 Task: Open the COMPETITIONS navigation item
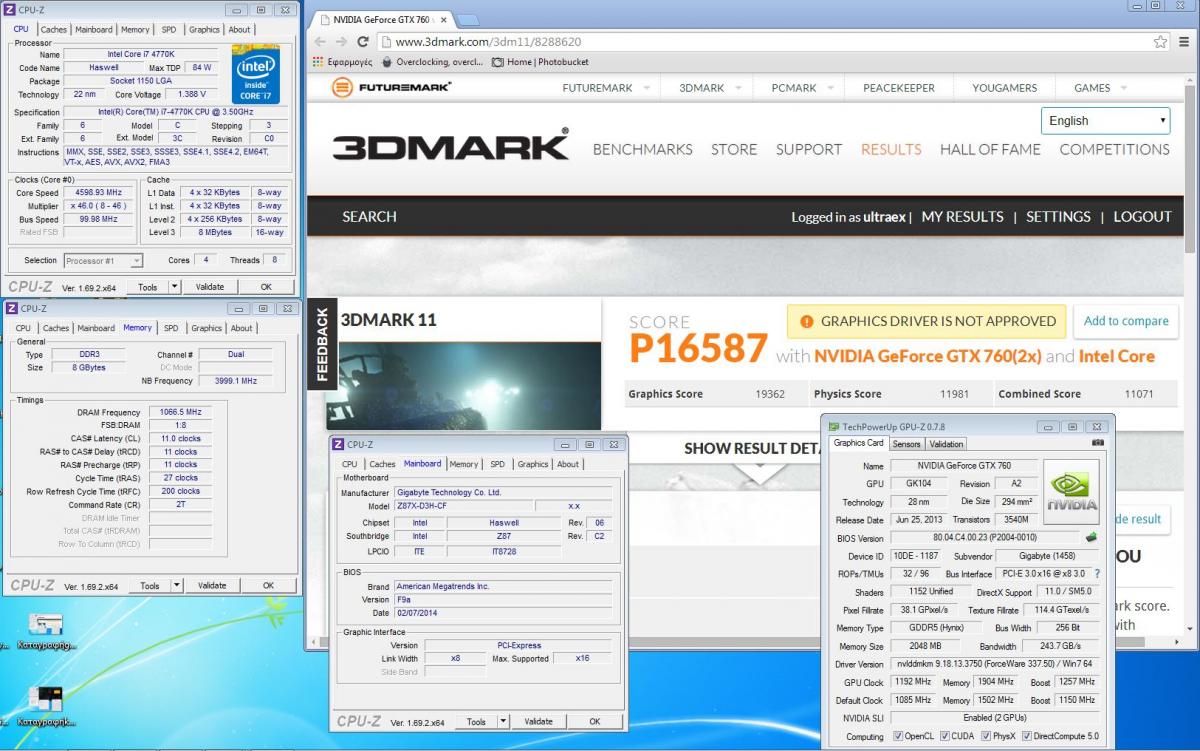[1114, 149]
